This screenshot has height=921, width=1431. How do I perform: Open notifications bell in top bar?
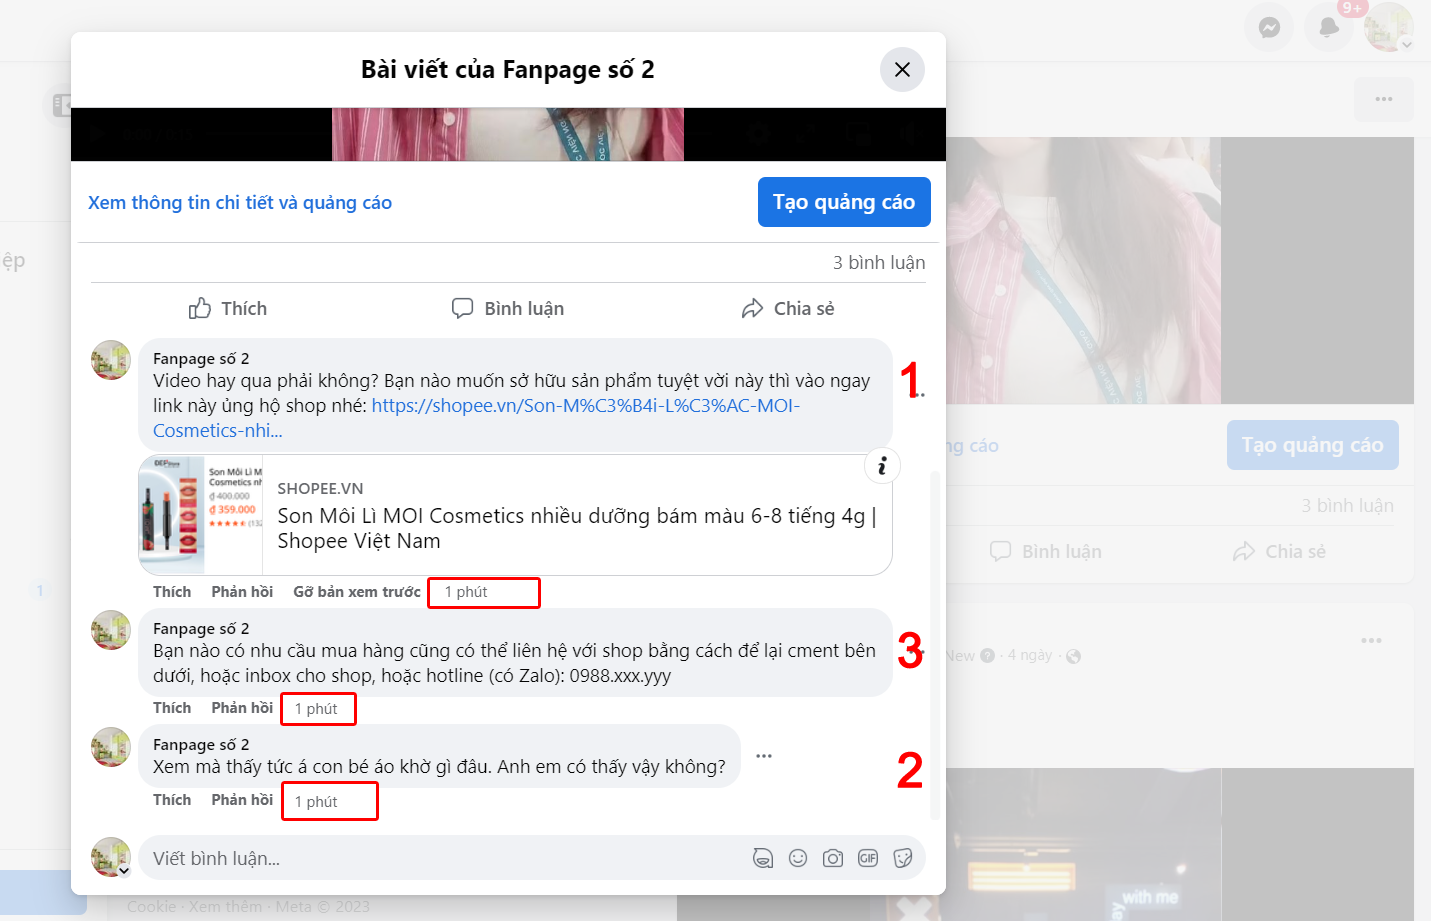click(1329, 27)
